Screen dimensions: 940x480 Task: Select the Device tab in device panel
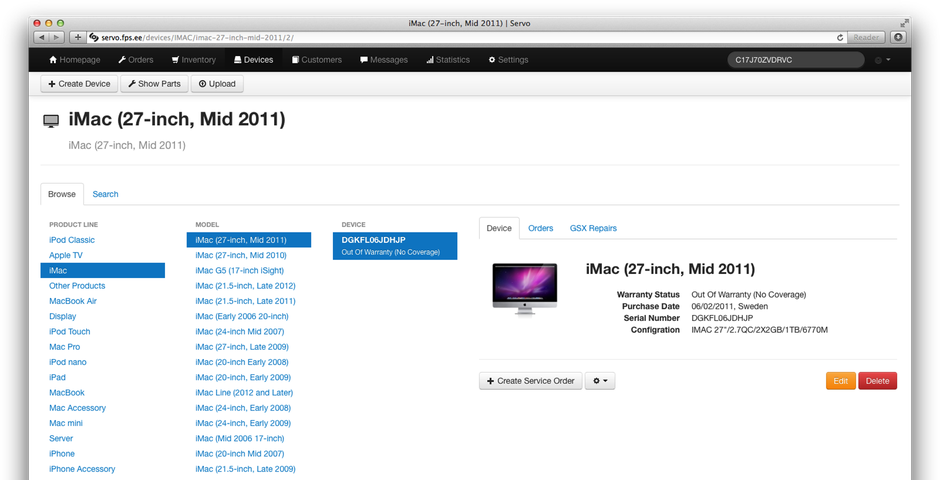[499, 228]
